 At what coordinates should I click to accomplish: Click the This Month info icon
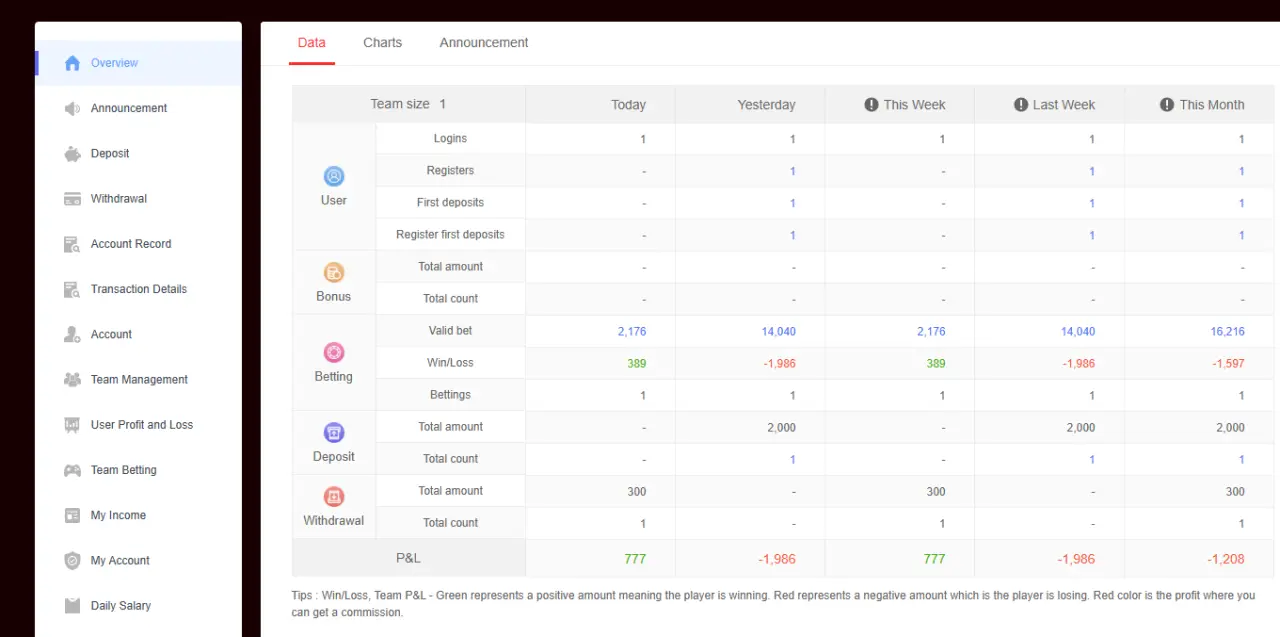coord(1167,104)
